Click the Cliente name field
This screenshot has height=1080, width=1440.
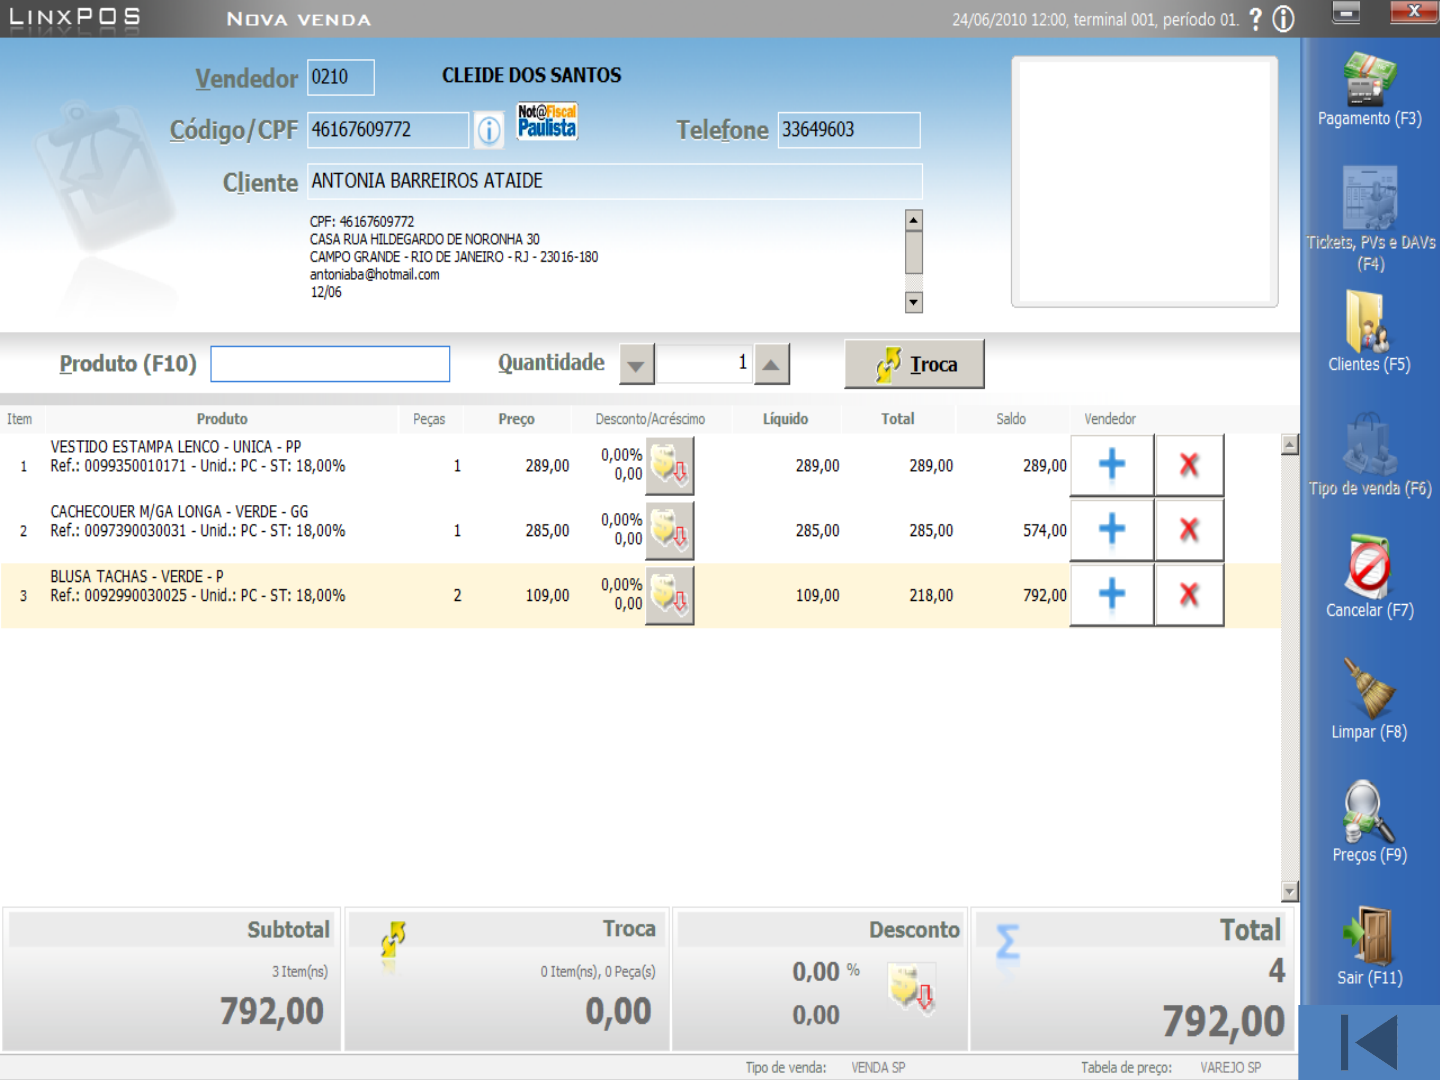pyautogui.click(x=614, y=181)
